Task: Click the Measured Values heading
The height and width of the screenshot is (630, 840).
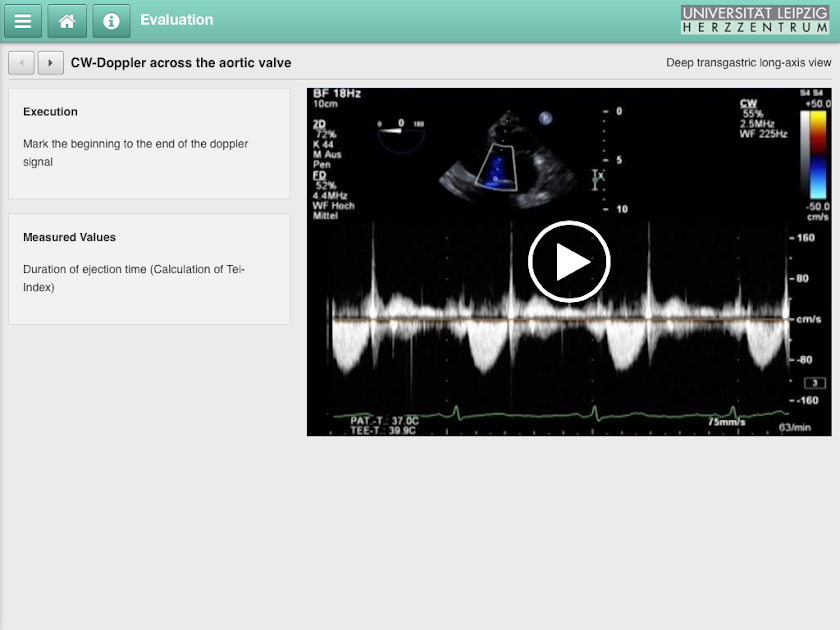Action: [x=69, y=237]
